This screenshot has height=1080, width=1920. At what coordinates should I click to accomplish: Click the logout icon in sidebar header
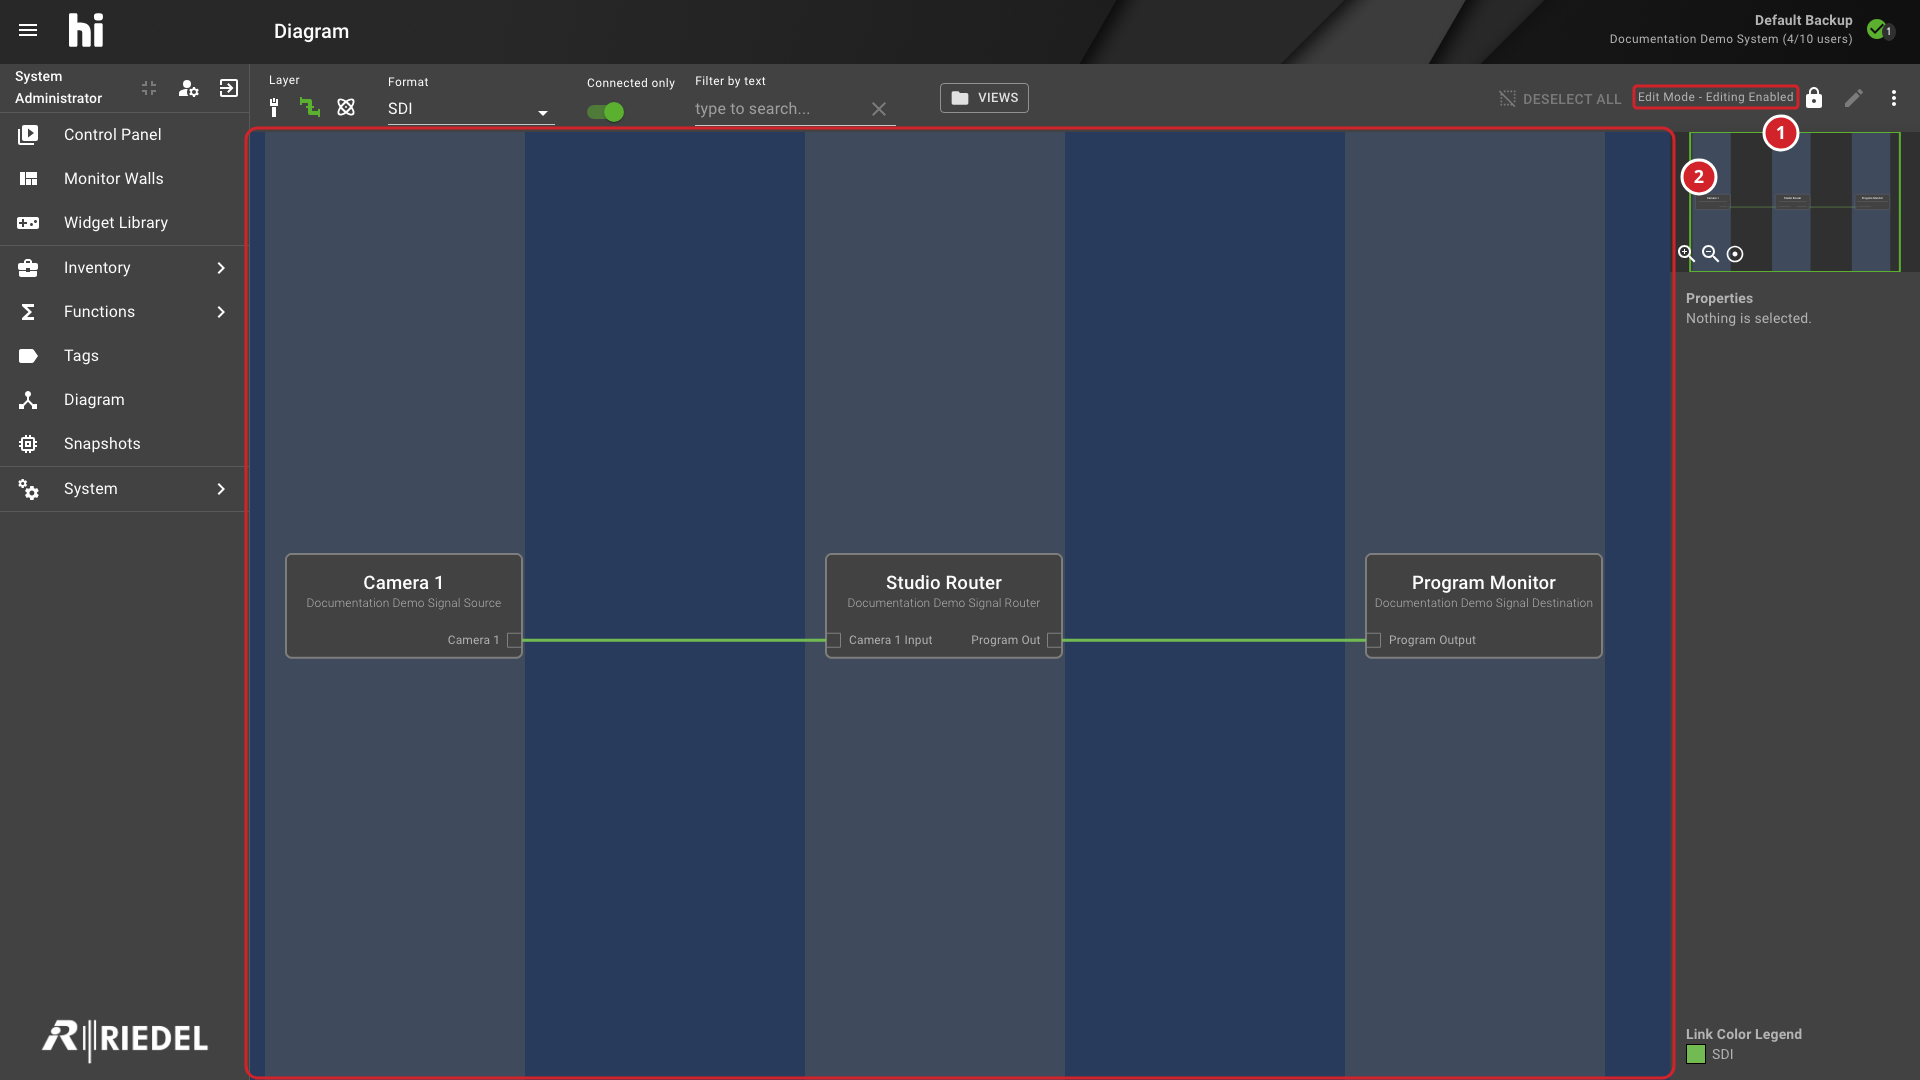[x=229, y=88]
